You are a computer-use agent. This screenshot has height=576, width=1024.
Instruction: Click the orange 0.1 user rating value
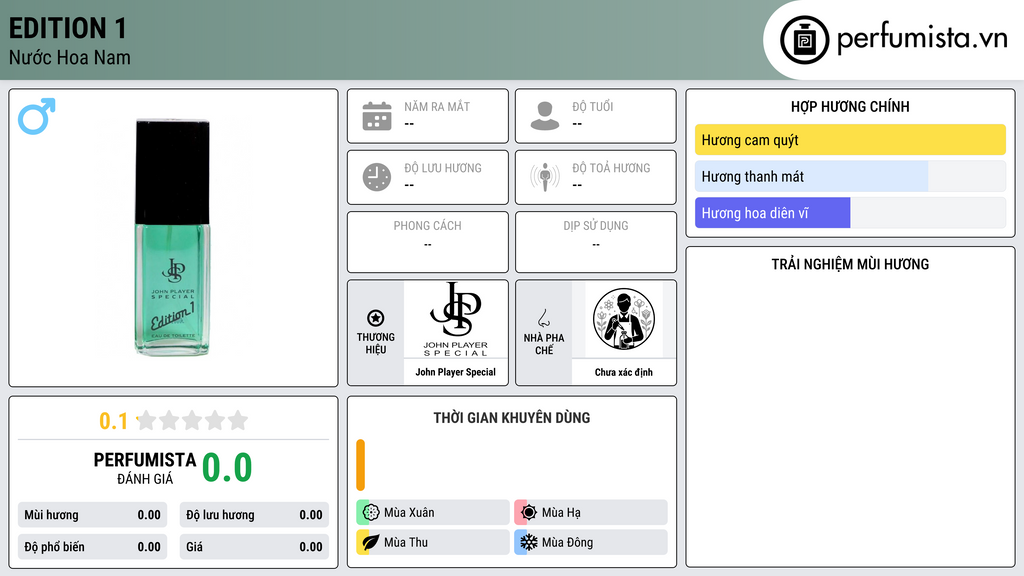113,421
